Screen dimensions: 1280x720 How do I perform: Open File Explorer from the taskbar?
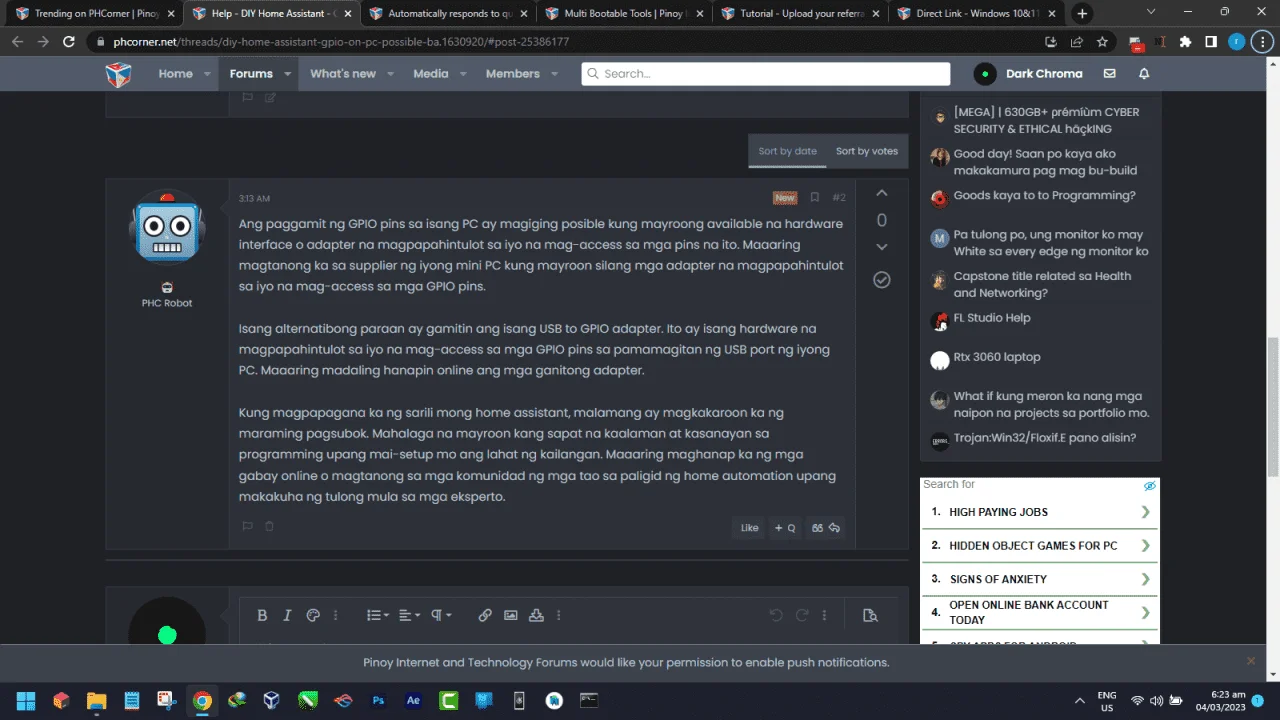click(x=96, y=701)
